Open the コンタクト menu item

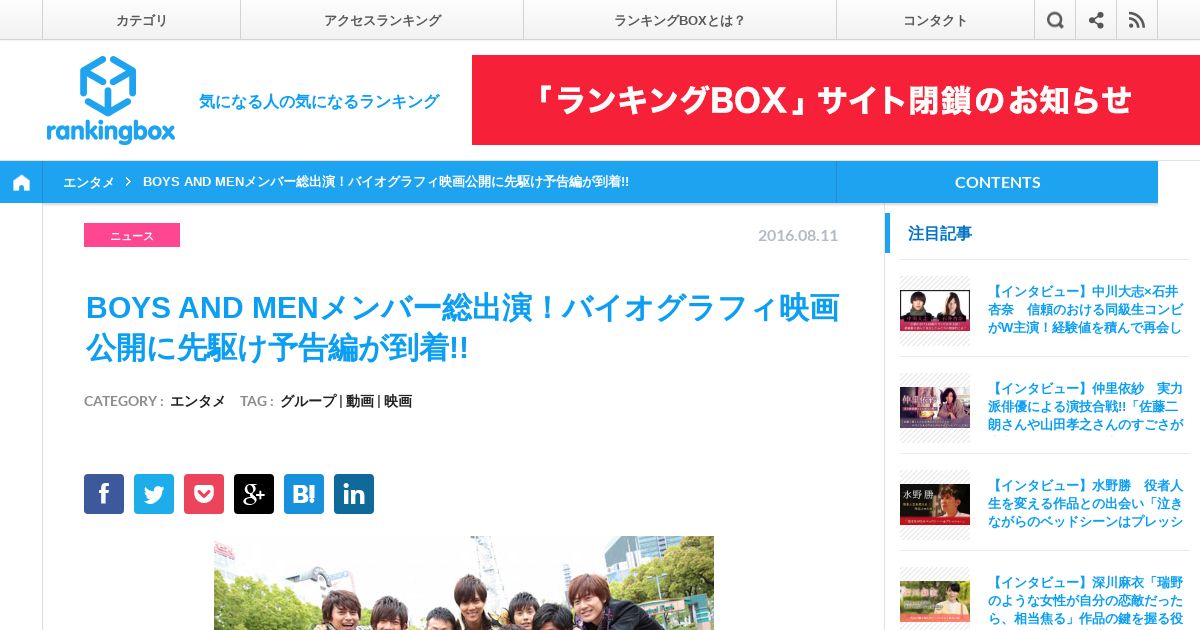[935, 20]
